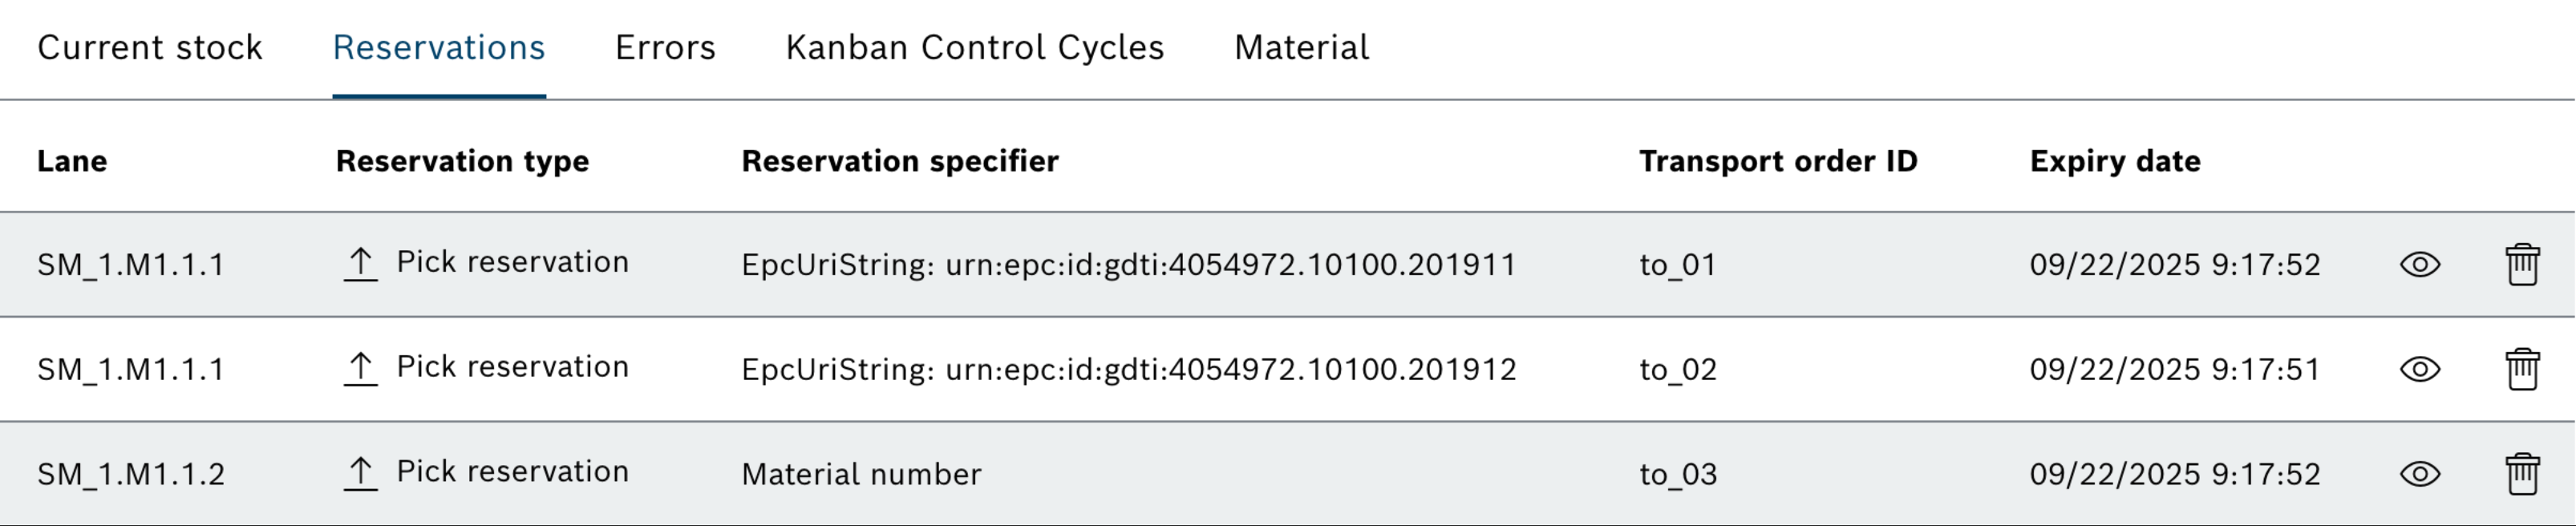Go to the Material tab

(x=1301, y=48)
